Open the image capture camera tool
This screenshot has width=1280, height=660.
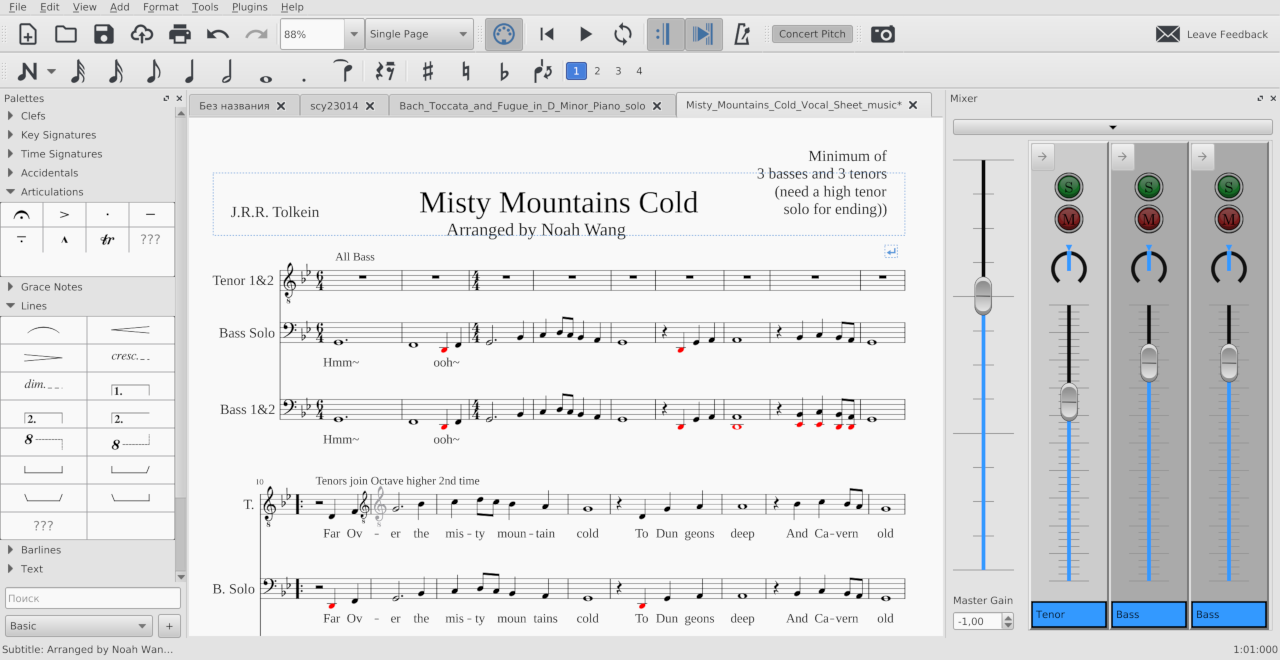coord(883,34)
